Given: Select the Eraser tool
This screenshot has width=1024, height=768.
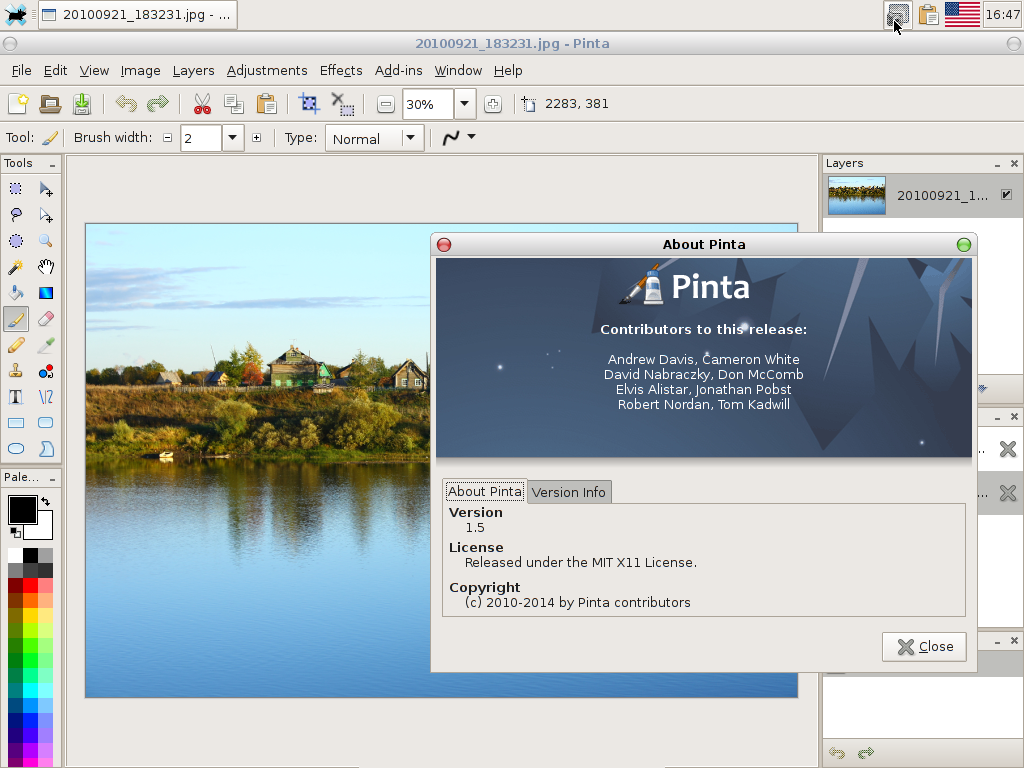Looking at the screenshot, I should click(x=46, y=319).
